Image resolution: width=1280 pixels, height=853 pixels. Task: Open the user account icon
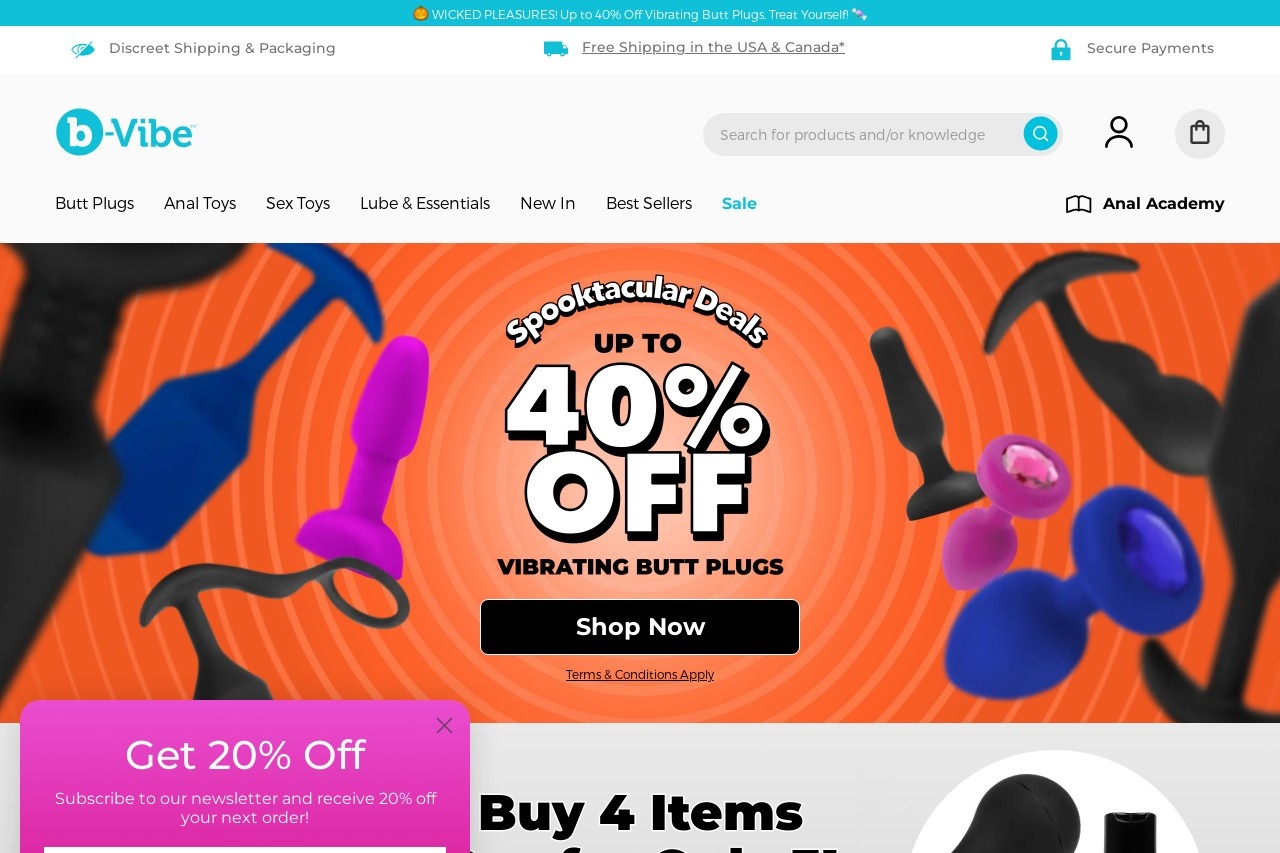(x=1119, y=133)
